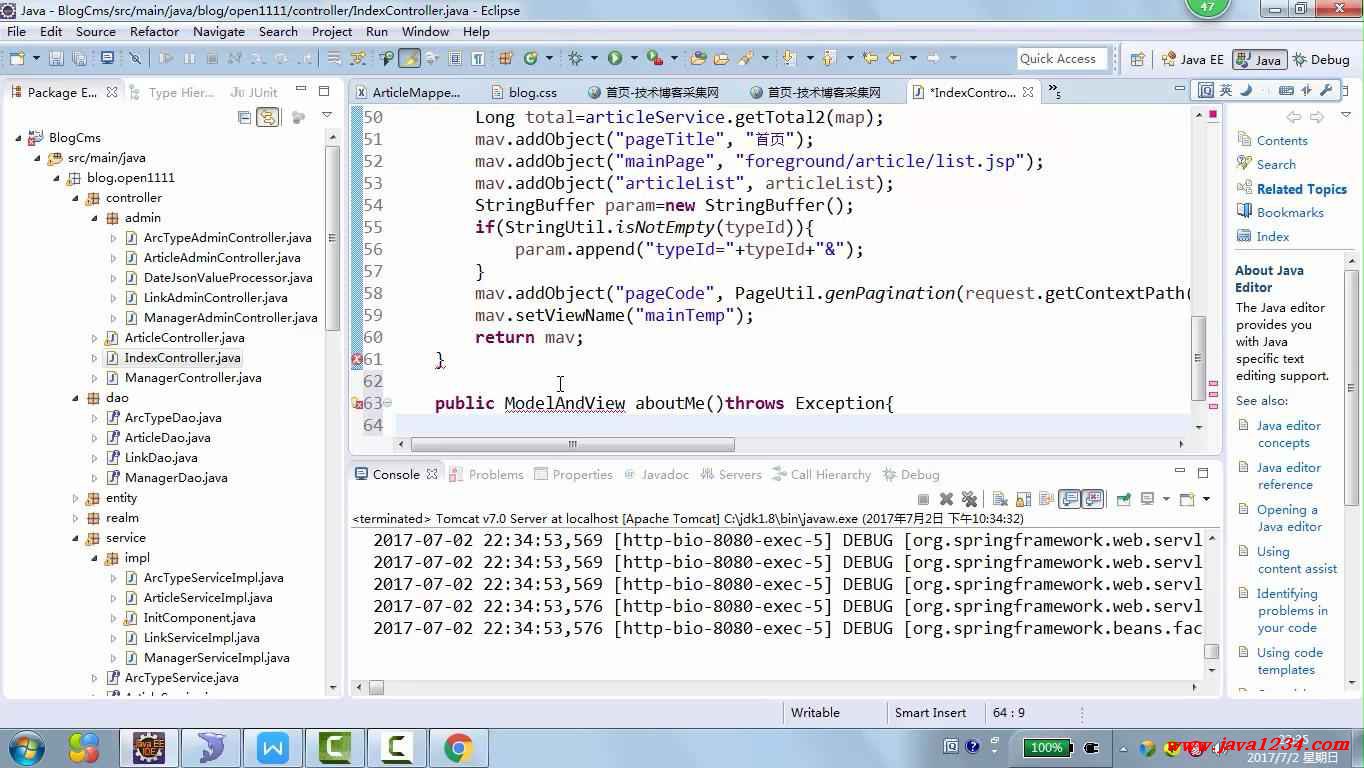1364x768 pixels.
Task: Toggle Show Console on Standard Out
Action: [1069, 499]
